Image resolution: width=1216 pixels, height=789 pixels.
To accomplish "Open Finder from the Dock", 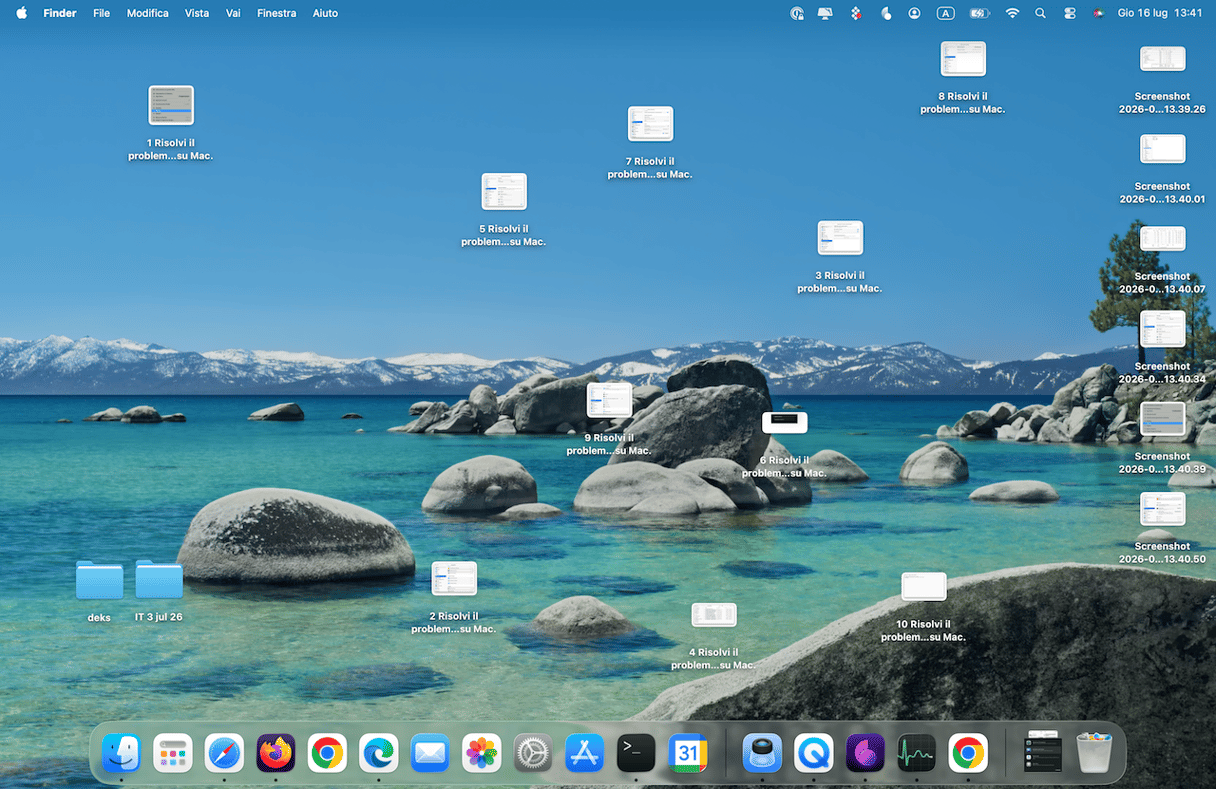I will click(x=121, y=753).
